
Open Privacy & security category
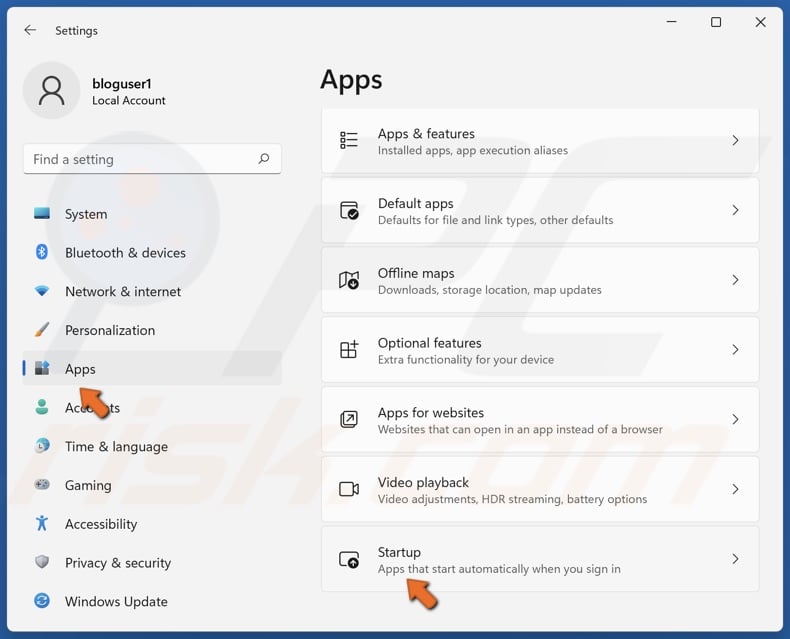click(152, 562)
